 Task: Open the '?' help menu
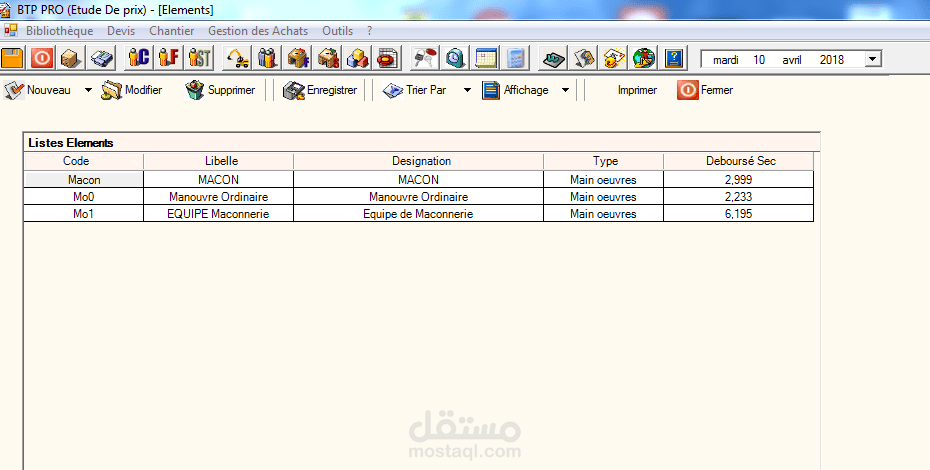coord(370,31)
